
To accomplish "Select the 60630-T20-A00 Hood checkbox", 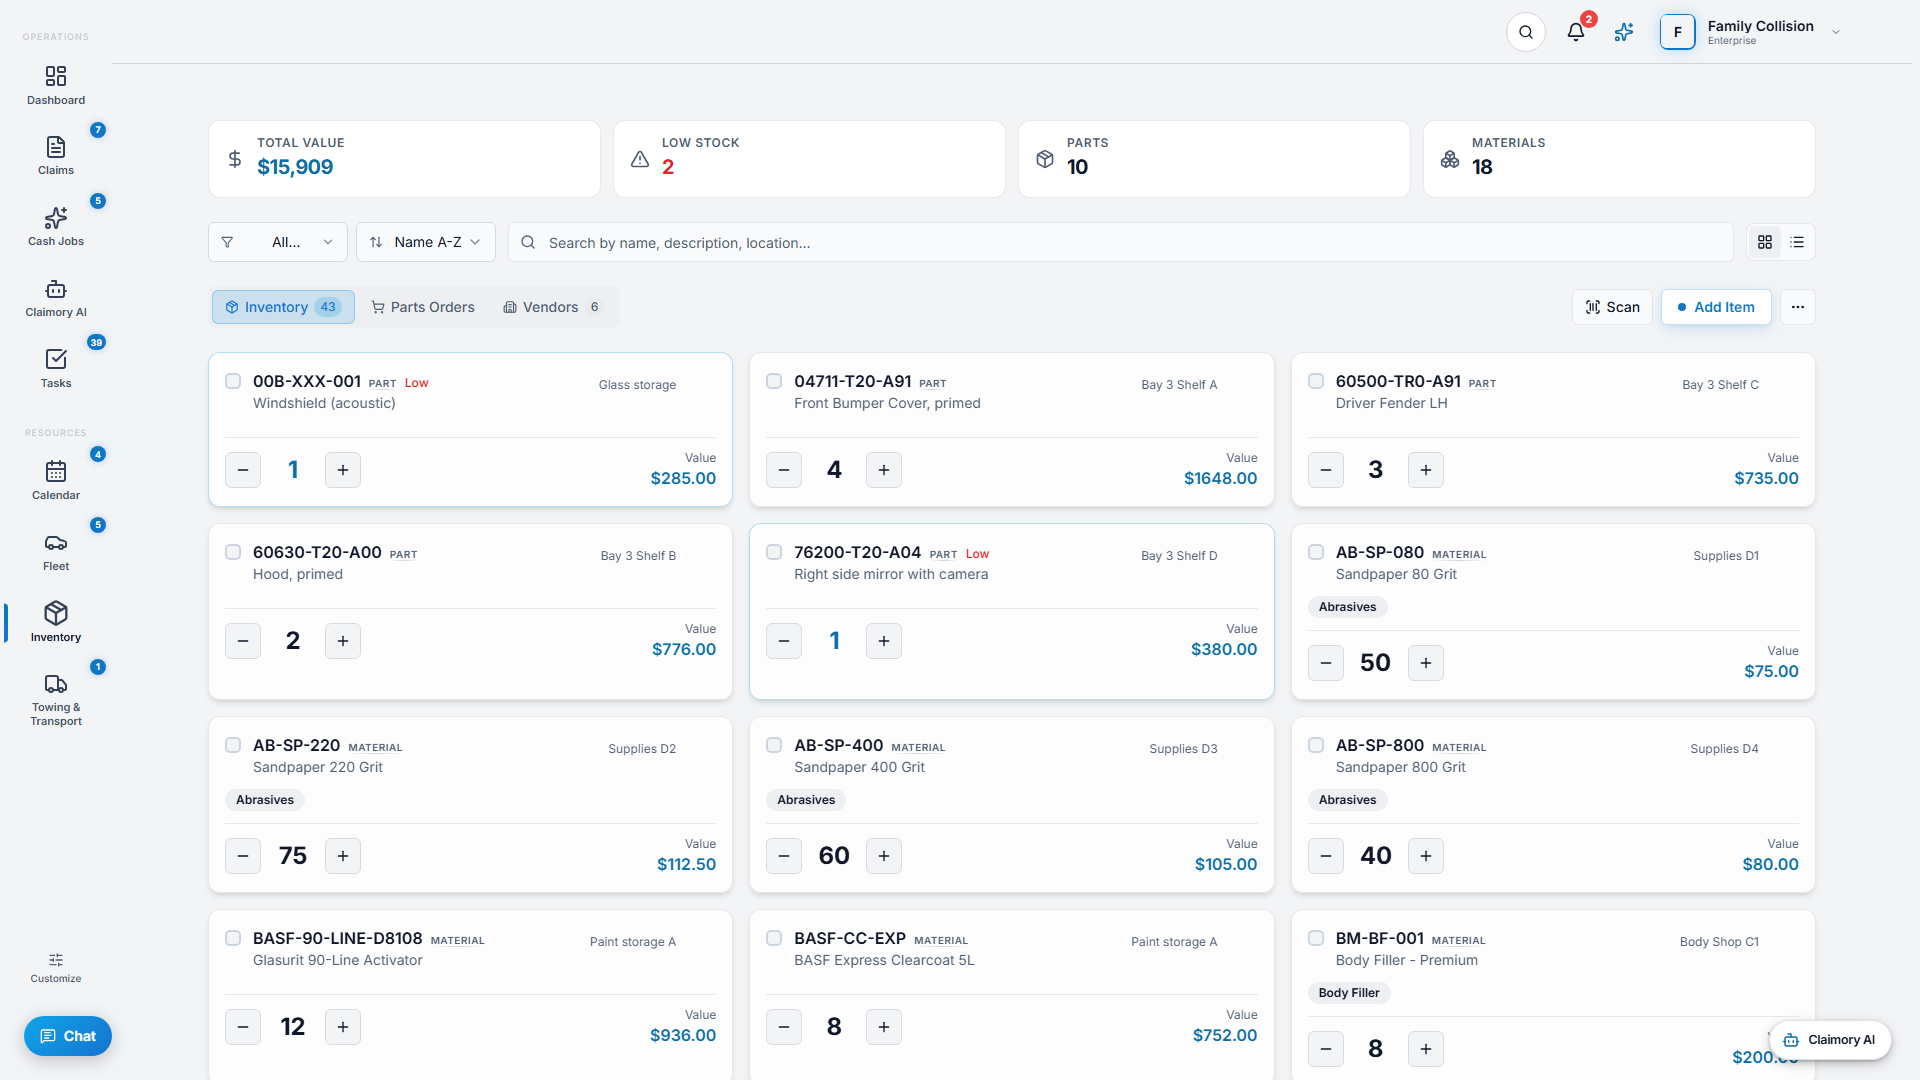I will click(x=233, y=552).
